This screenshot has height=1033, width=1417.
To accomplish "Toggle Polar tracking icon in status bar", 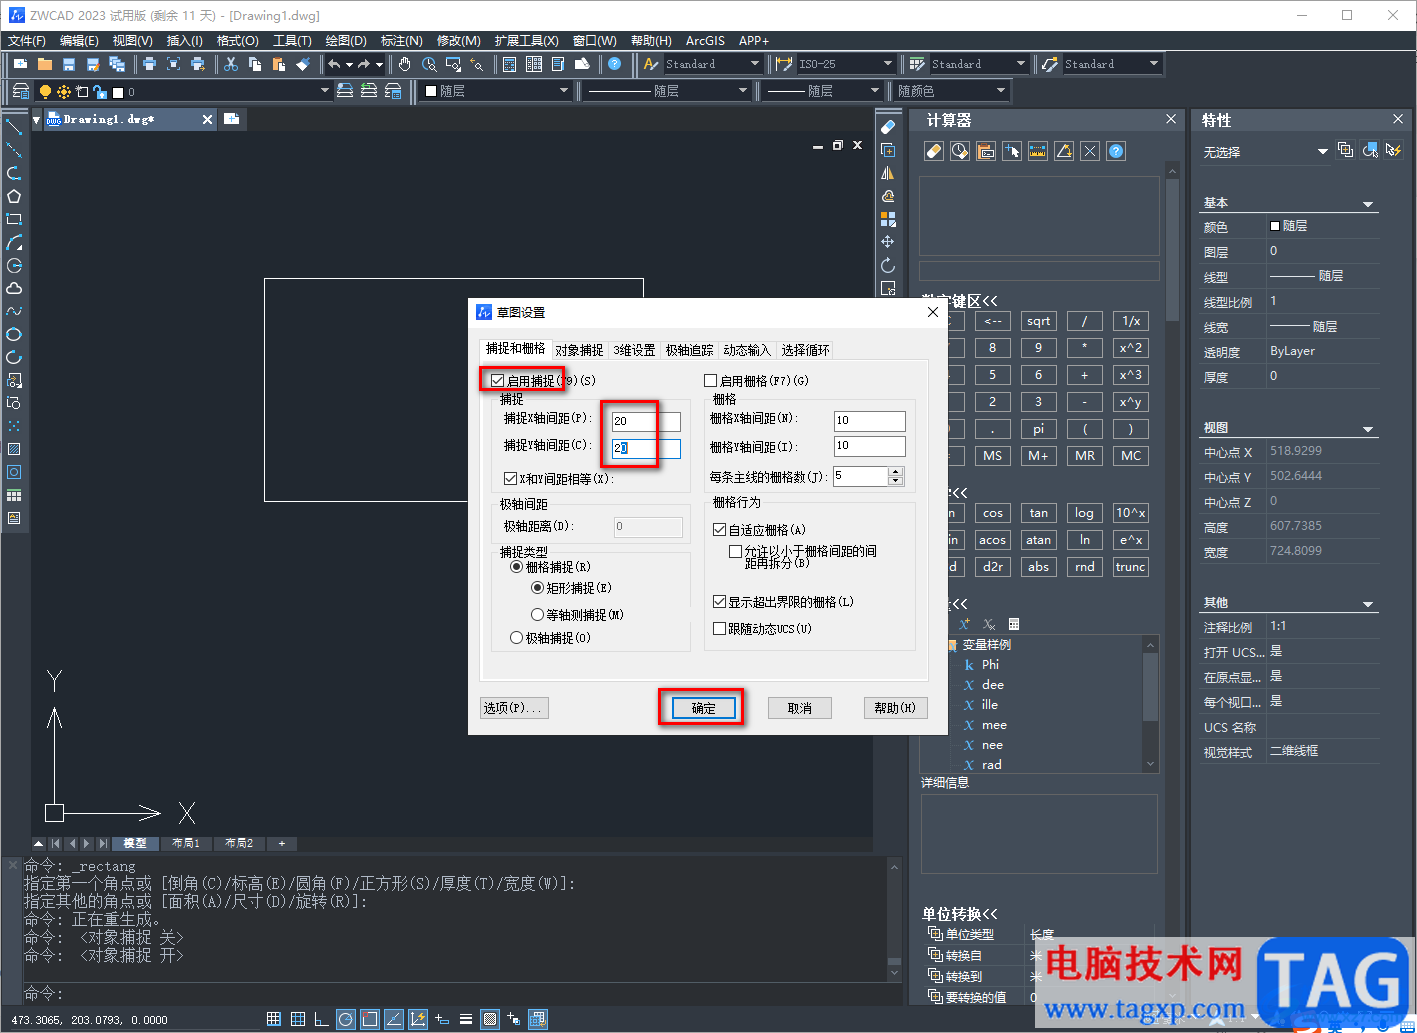I will [x=345, y=1019].
